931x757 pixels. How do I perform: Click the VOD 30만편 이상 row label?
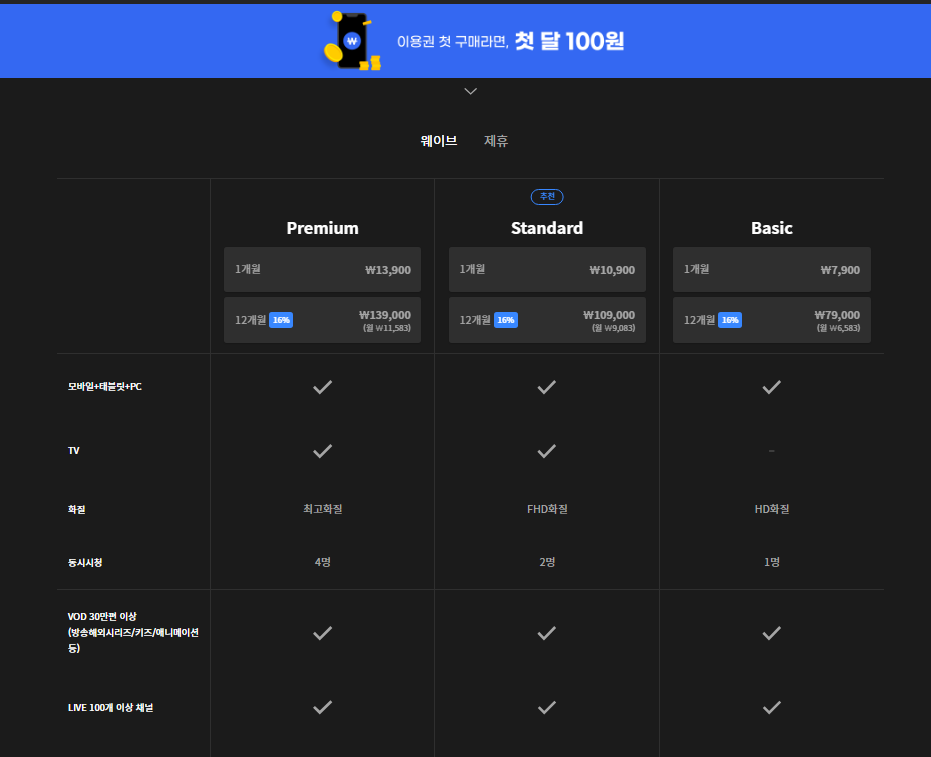(133, 632)
